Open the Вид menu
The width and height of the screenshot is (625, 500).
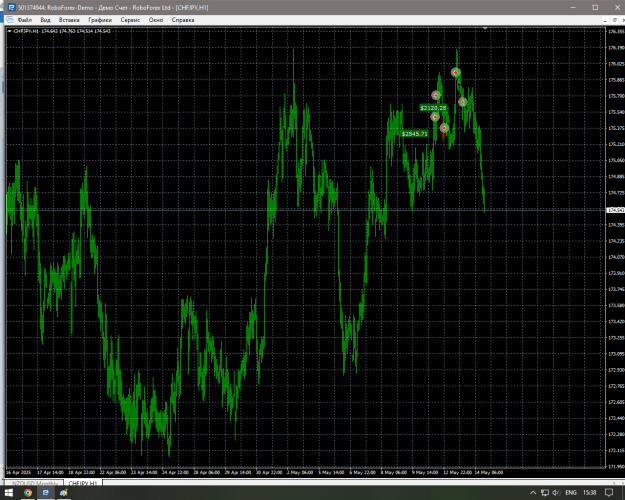click(x=45, y=20)
